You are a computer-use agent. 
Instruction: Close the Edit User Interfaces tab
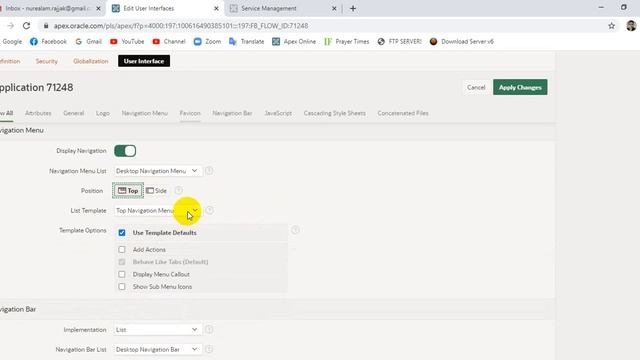tap(216, 8)
